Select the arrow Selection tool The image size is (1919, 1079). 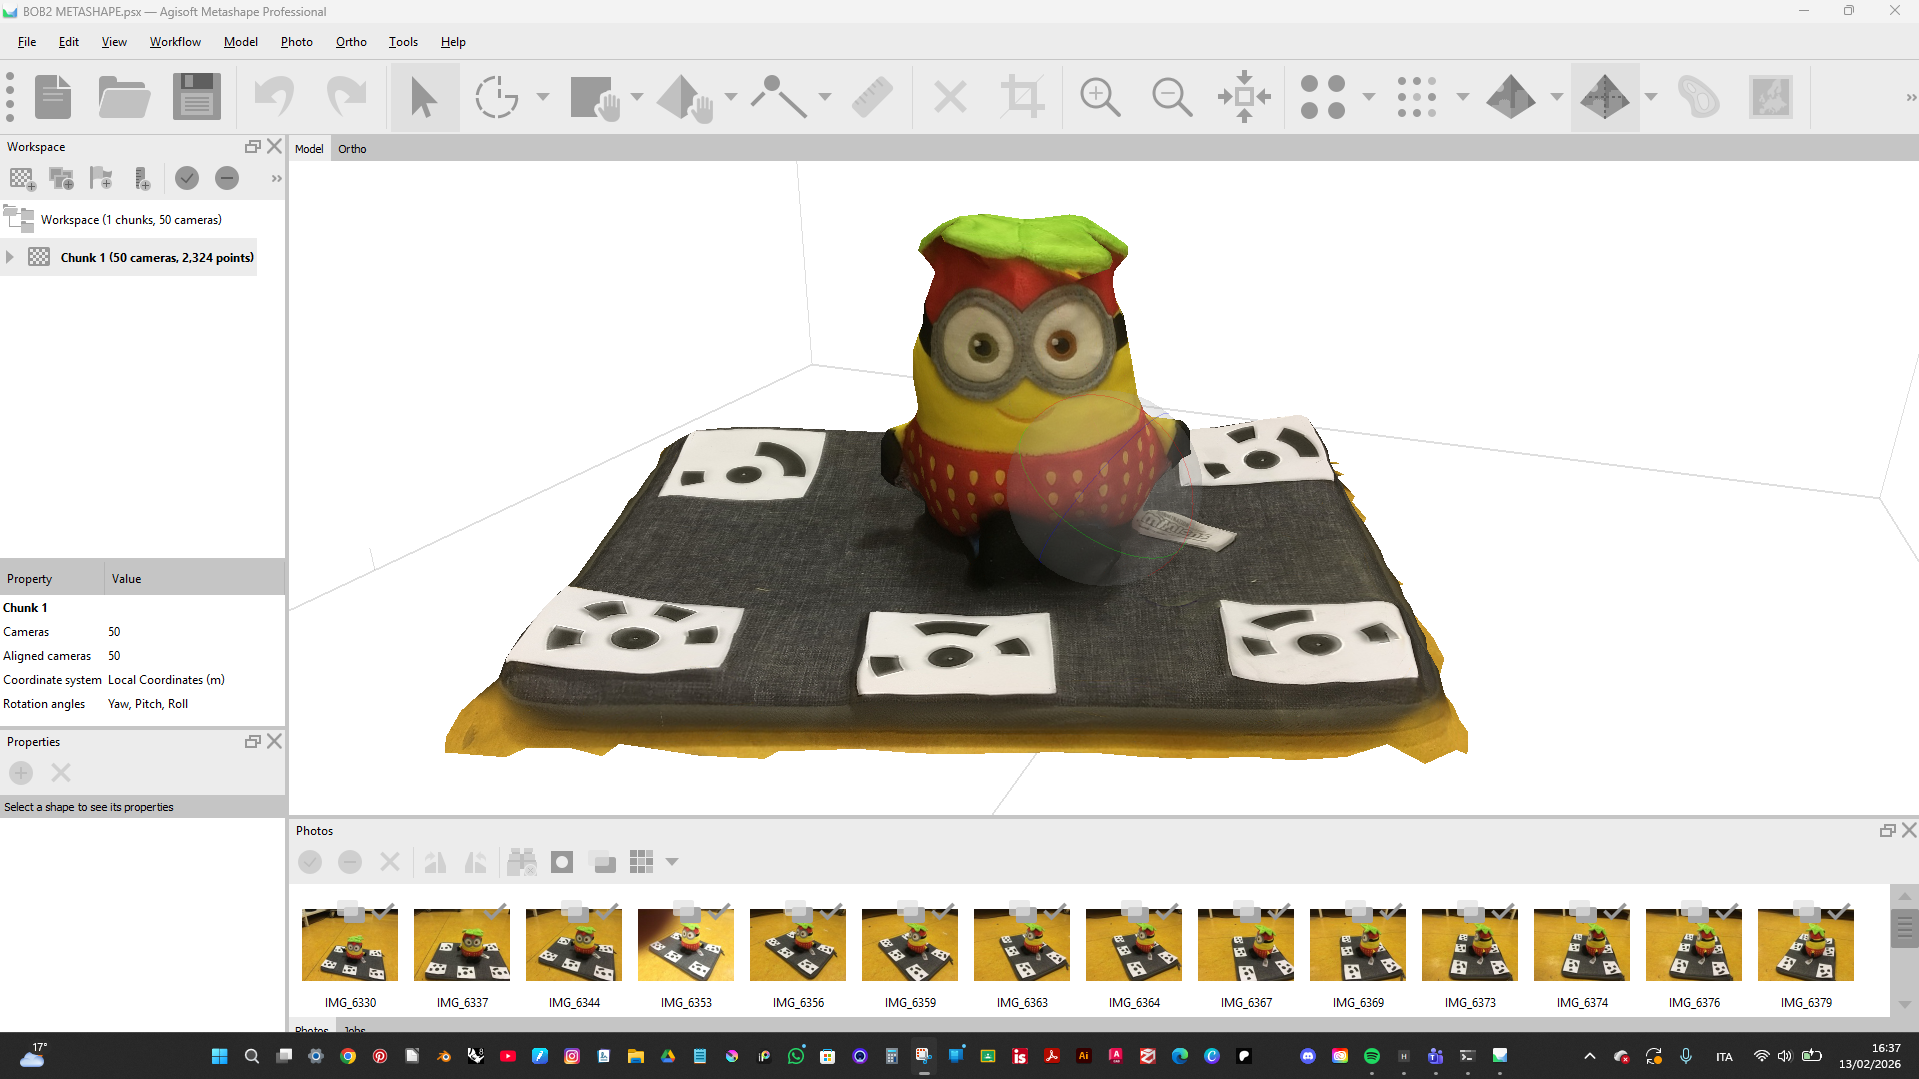[424, 96]
